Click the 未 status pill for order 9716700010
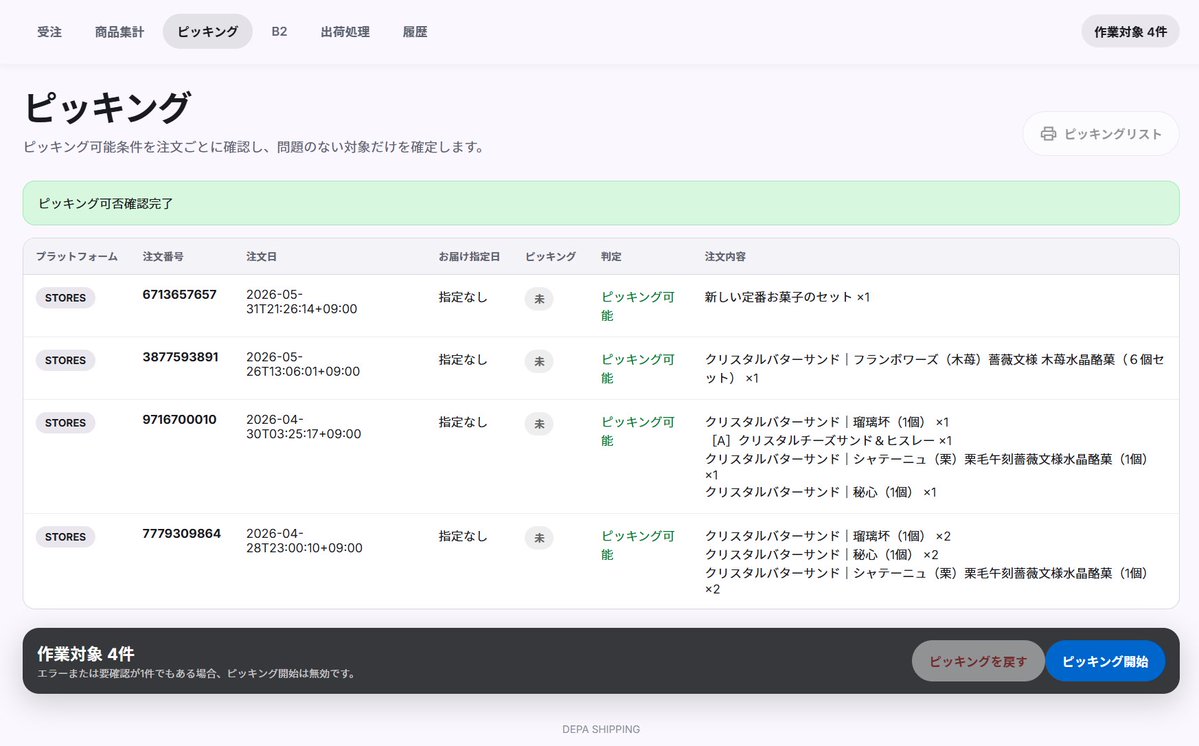The width and height of the screenshot is (1199, 746). 539,424
